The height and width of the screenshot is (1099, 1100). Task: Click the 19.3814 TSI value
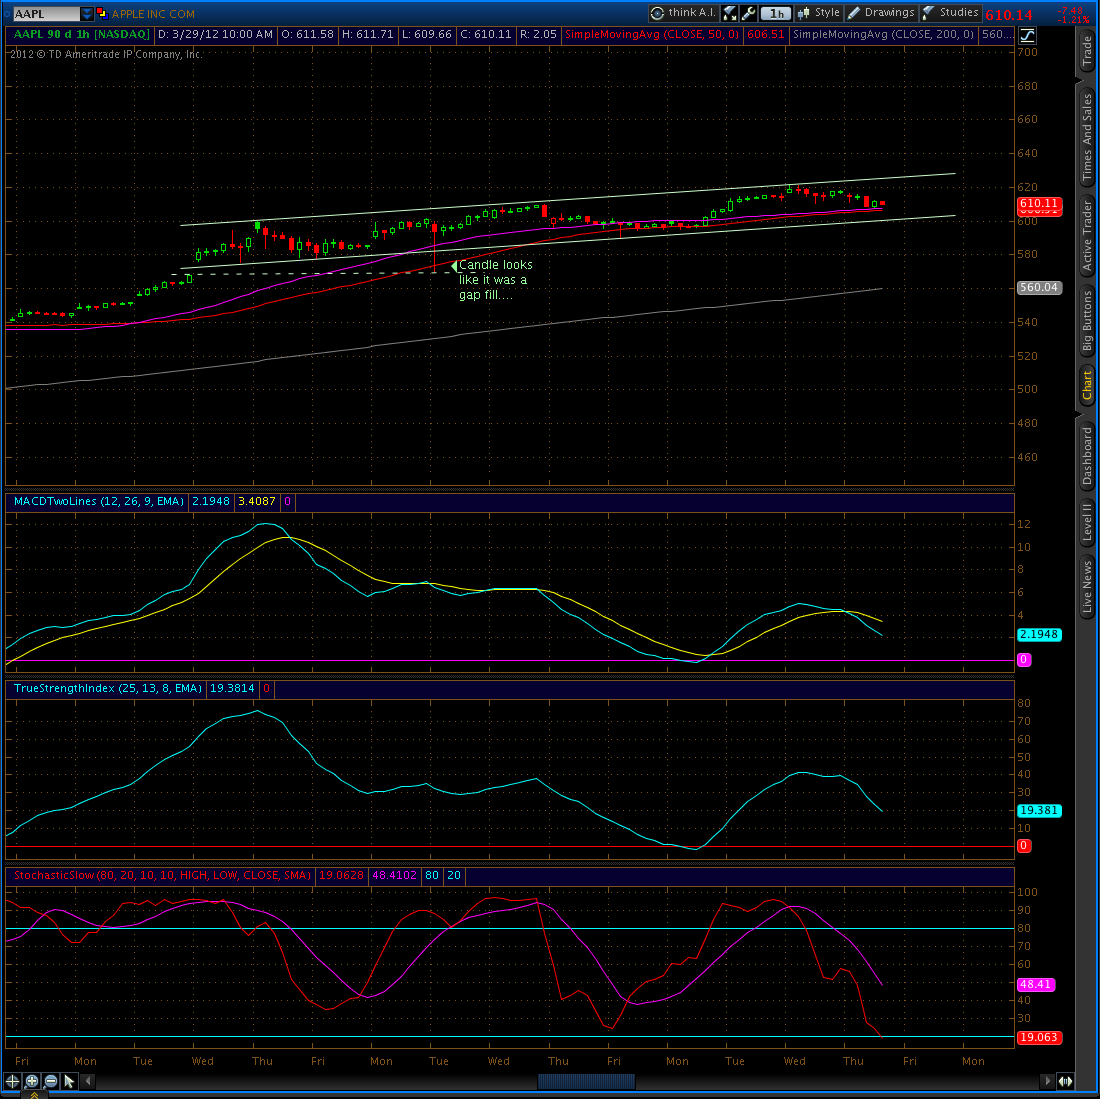(x=232, y=689)
